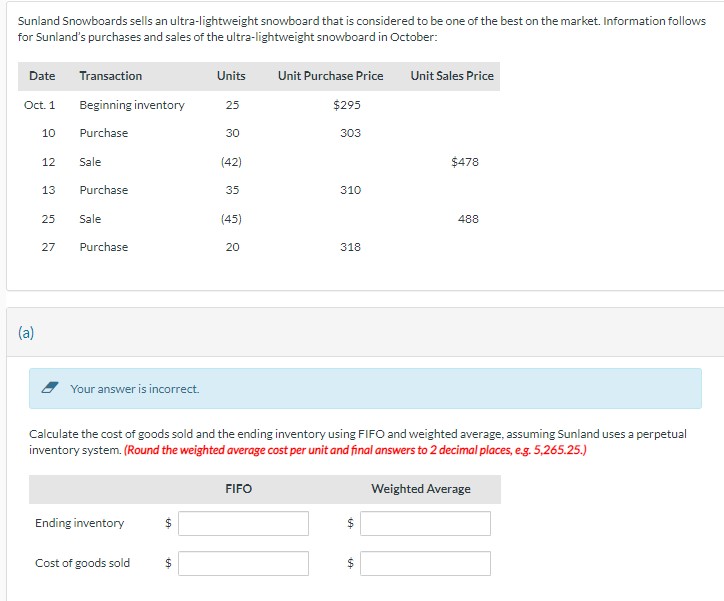The image size is (724, 601).
Task: Click the 'Oct. 1' date cell
Action: click(40, 105)
